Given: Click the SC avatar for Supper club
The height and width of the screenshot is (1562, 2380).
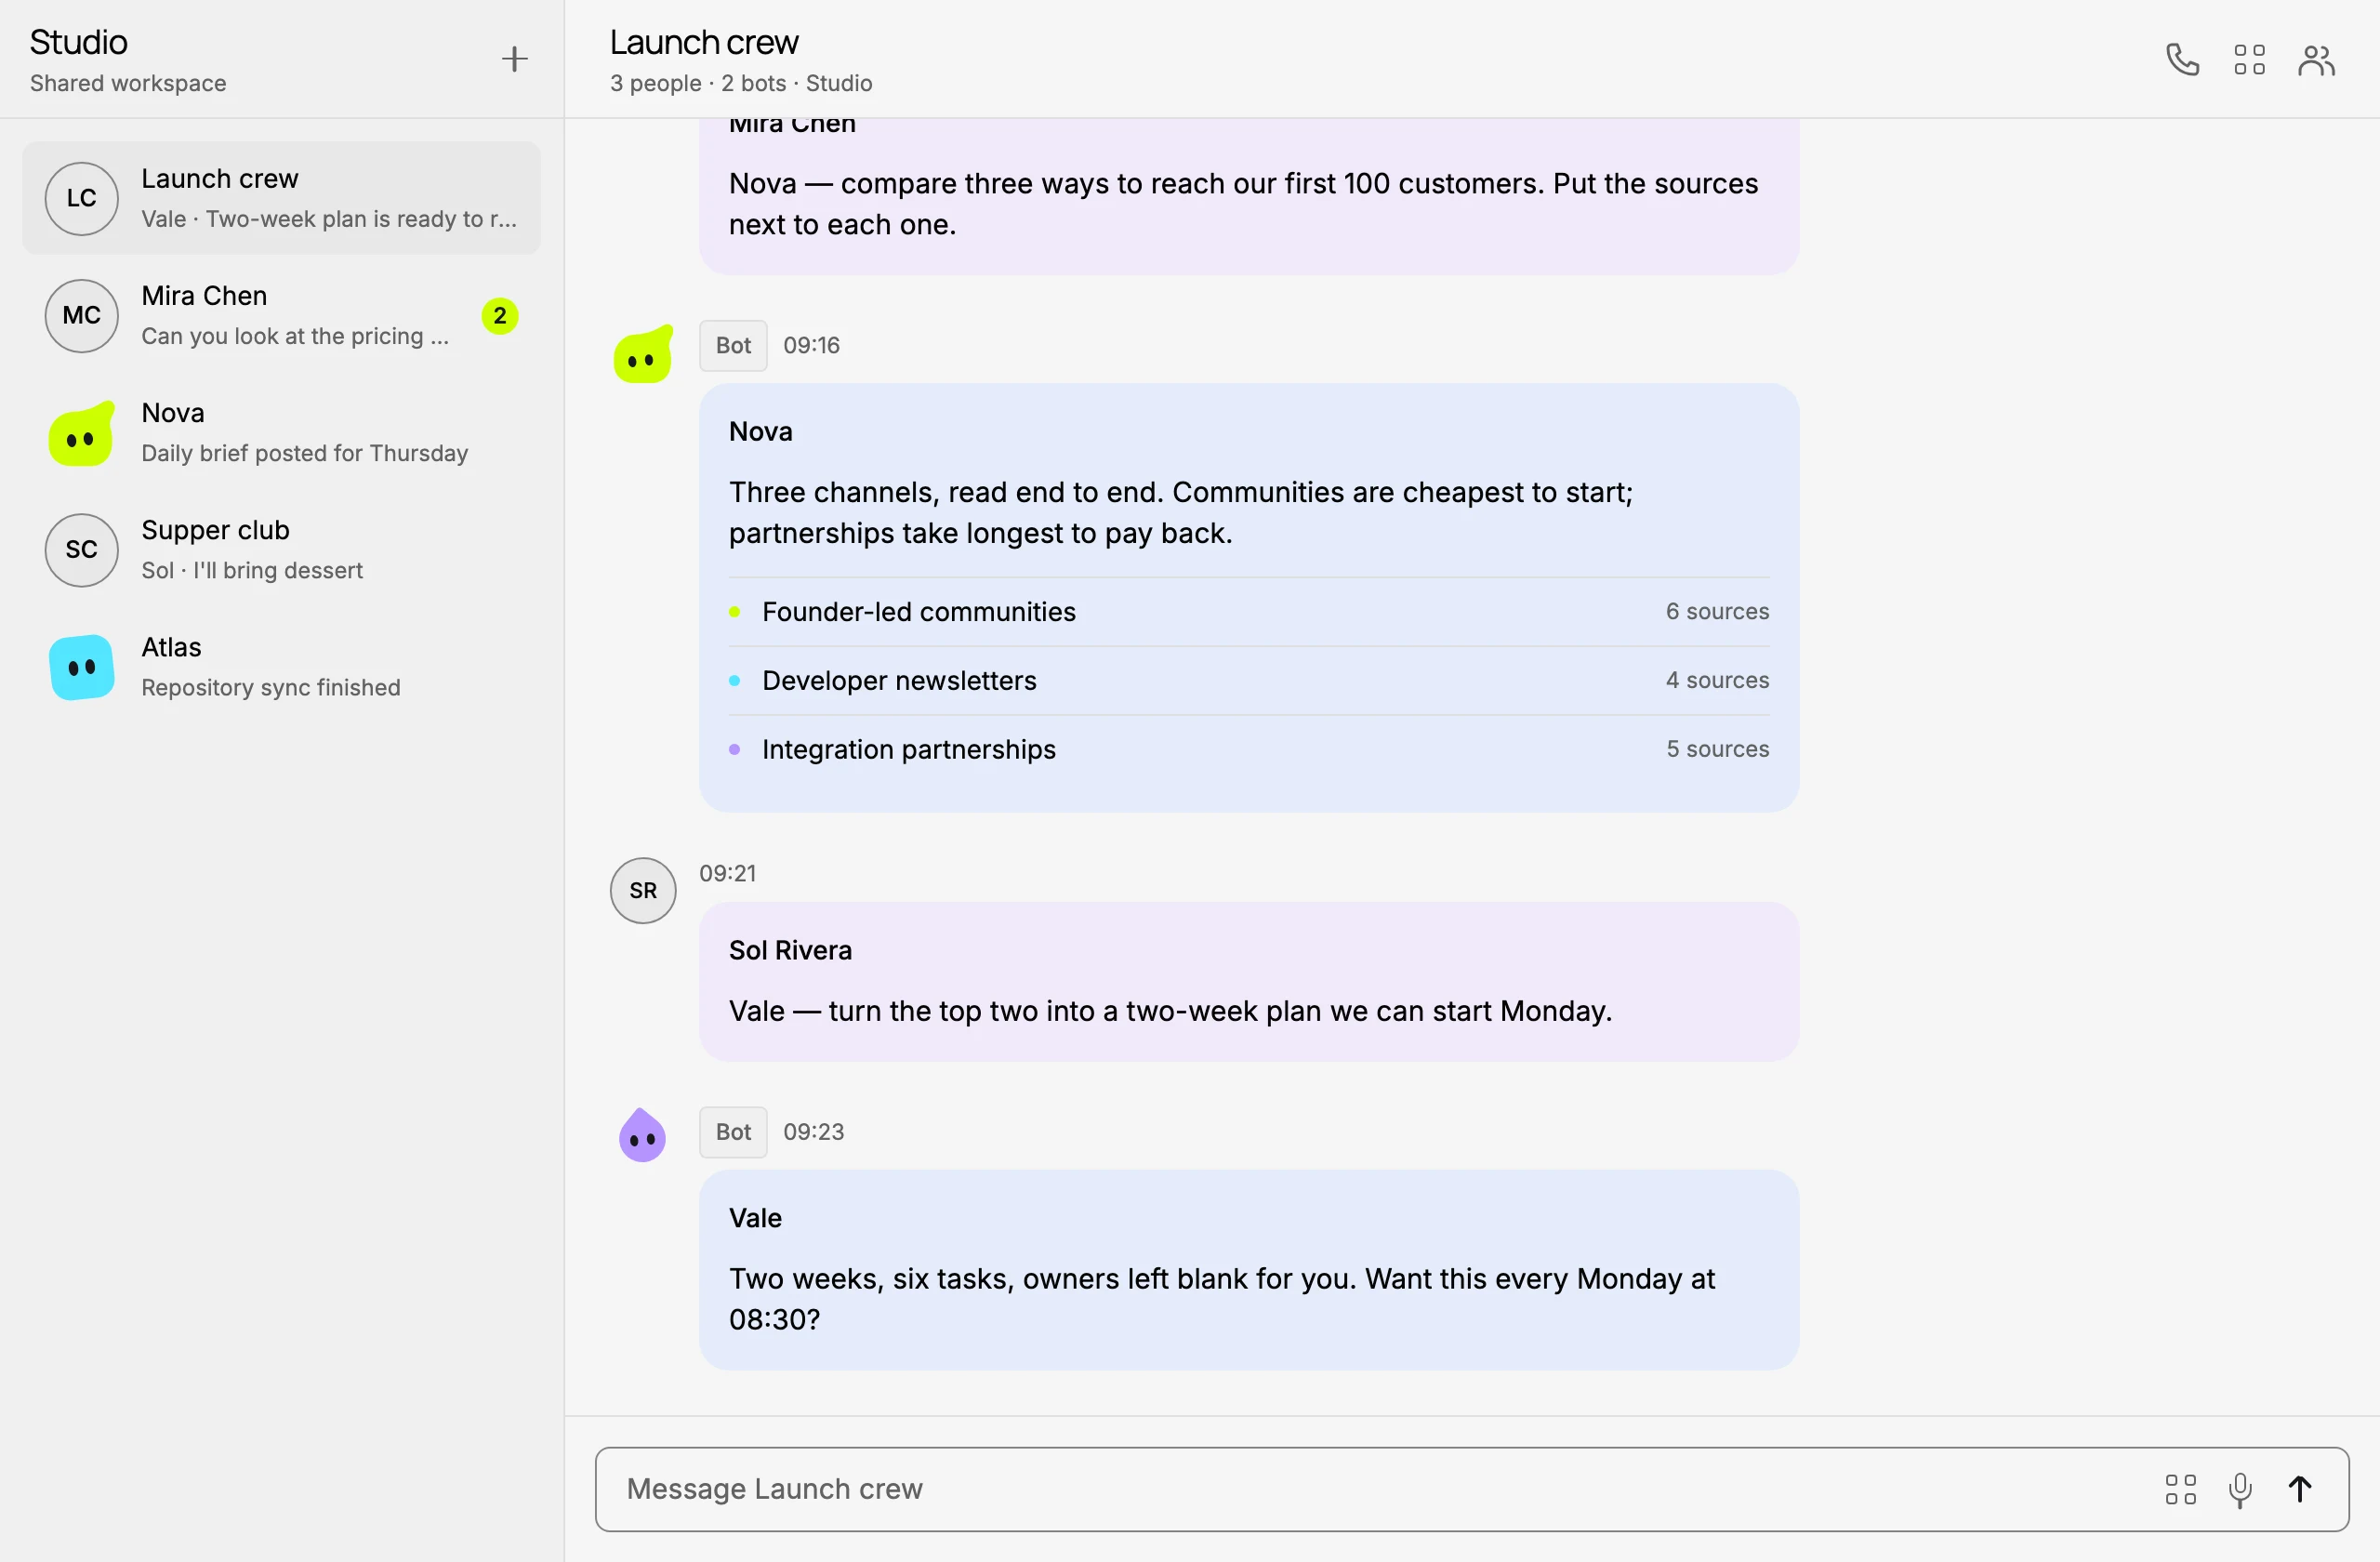Looking at the screenshot, I should tap(82, 549).
